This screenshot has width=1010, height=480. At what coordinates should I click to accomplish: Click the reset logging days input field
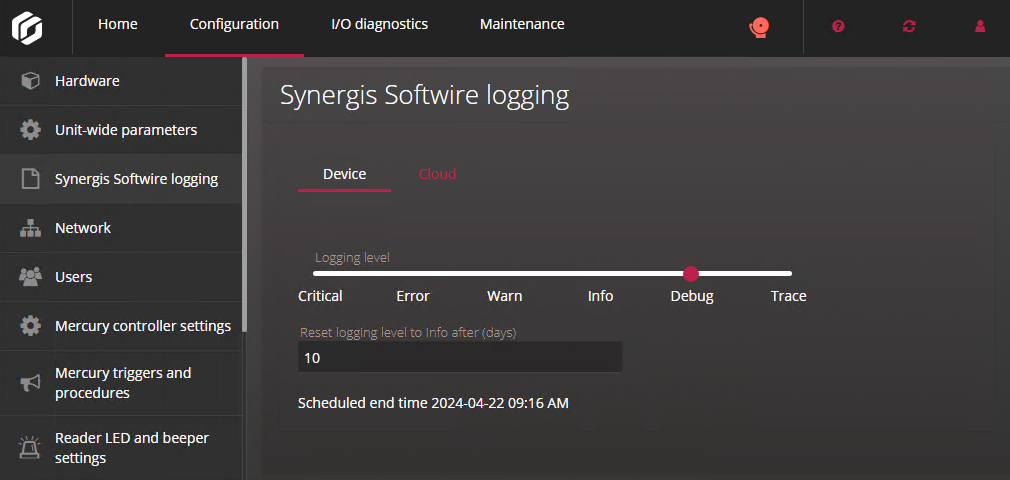pyautogui.click(x=460, y=357)
